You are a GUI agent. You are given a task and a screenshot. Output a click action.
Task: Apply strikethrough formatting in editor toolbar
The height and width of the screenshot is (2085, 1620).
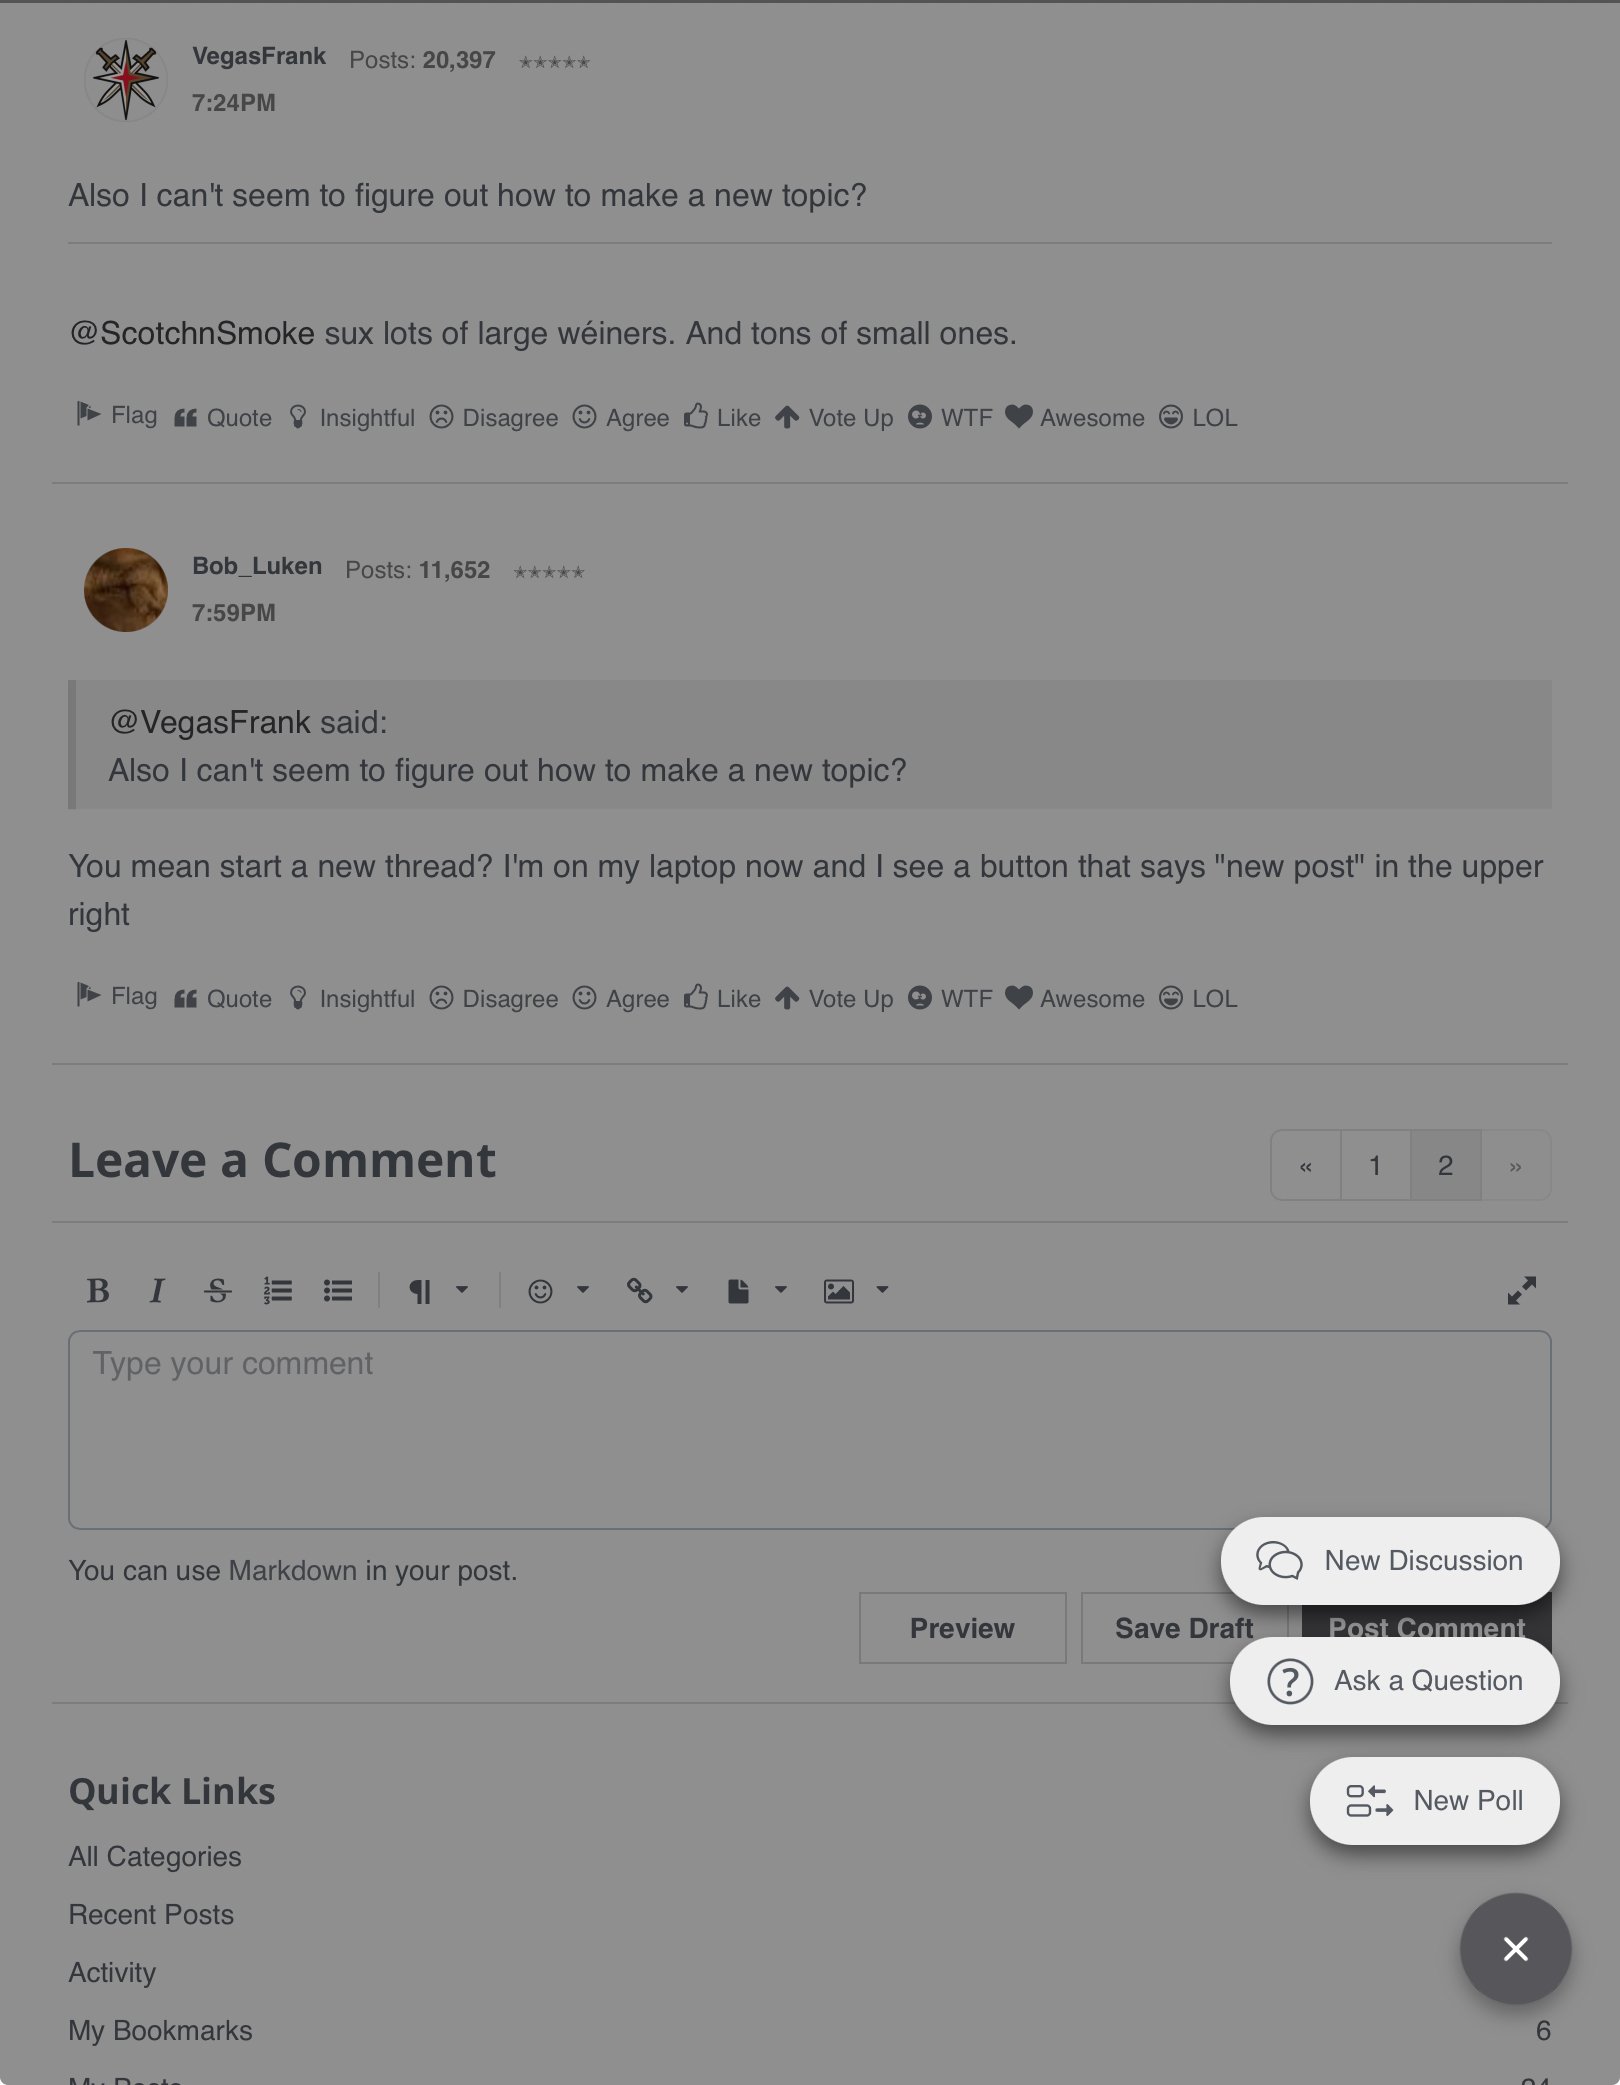(217, 1291)
